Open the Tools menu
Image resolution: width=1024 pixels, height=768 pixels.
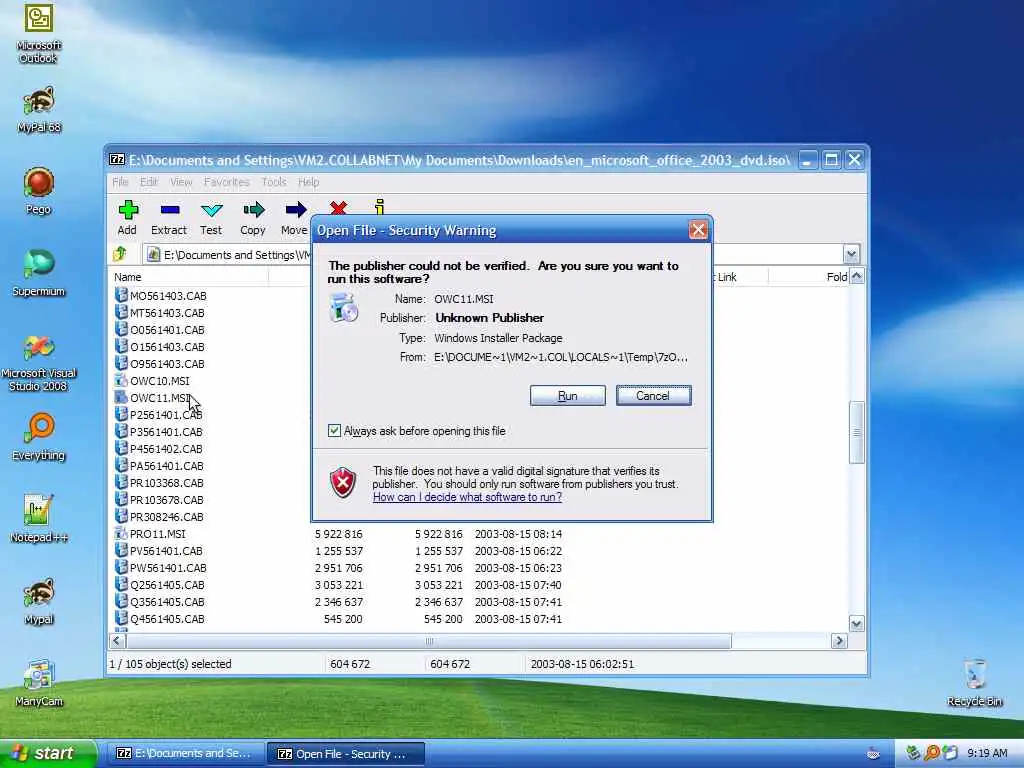(274, 182)
